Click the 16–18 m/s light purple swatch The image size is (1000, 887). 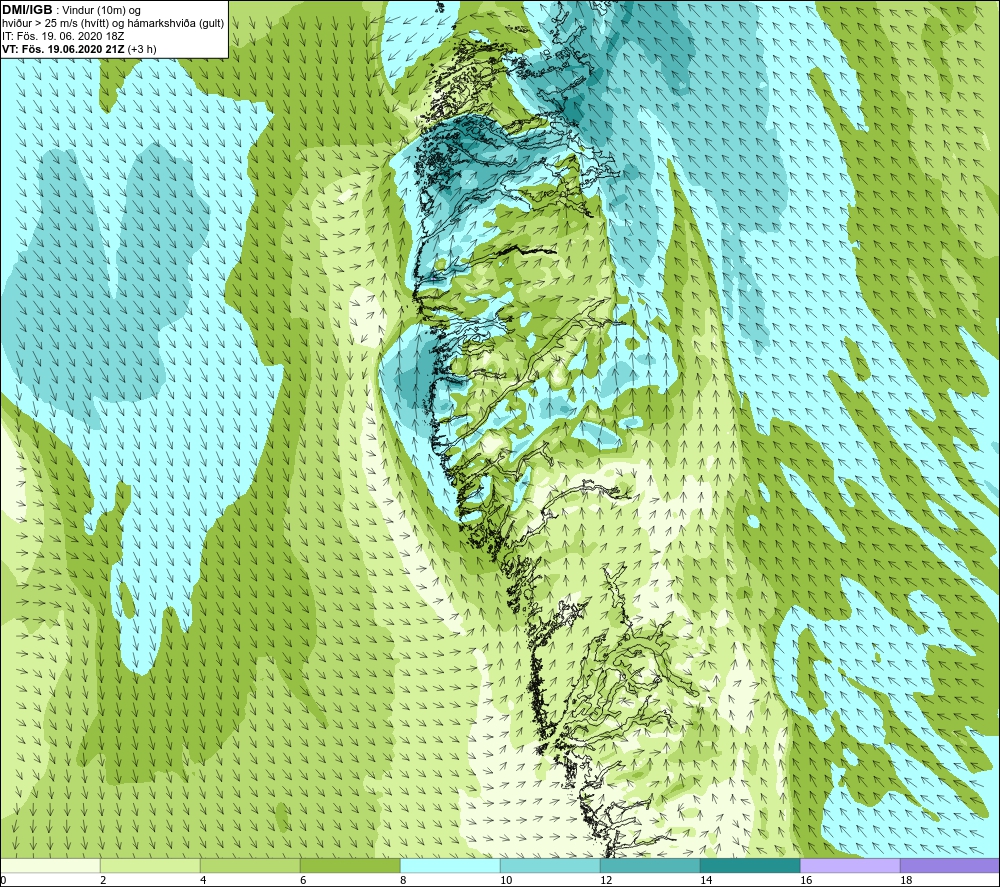click(x=850, y=865)
